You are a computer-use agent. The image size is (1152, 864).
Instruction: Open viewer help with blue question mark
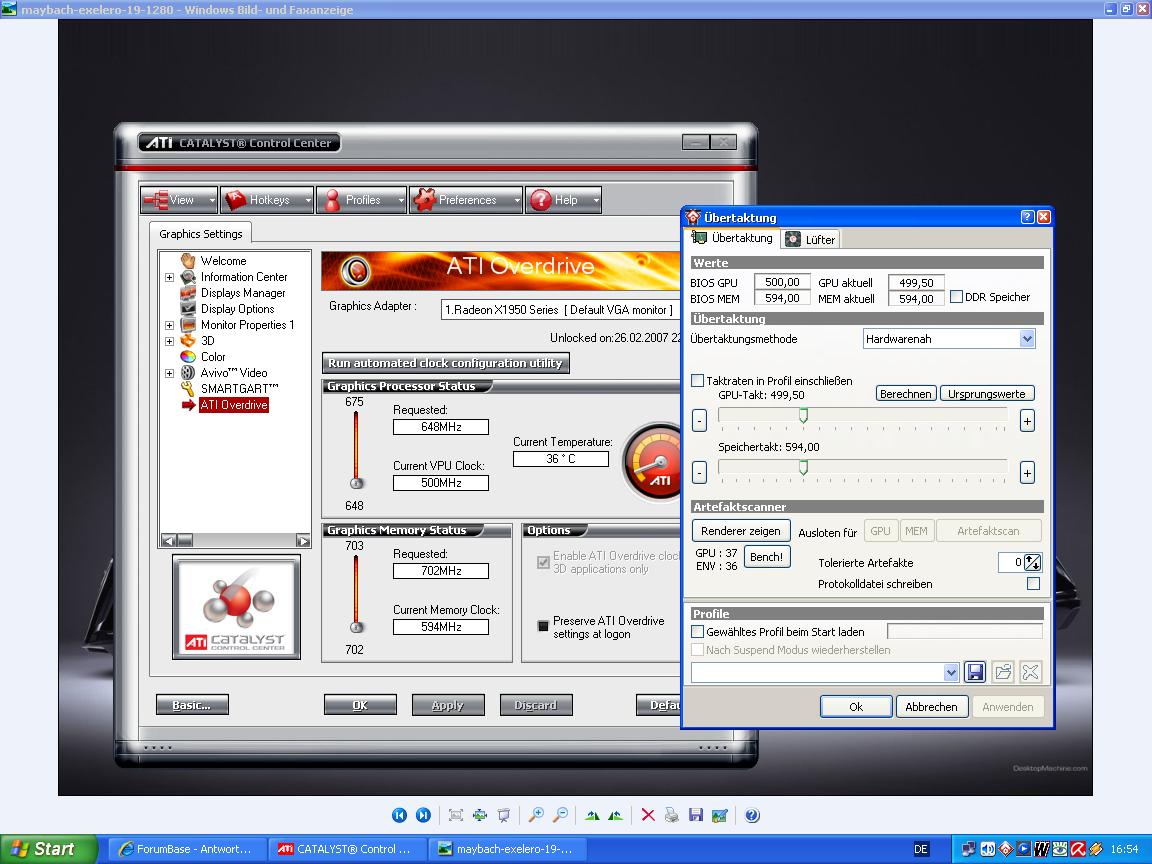[x=752, y=815]
